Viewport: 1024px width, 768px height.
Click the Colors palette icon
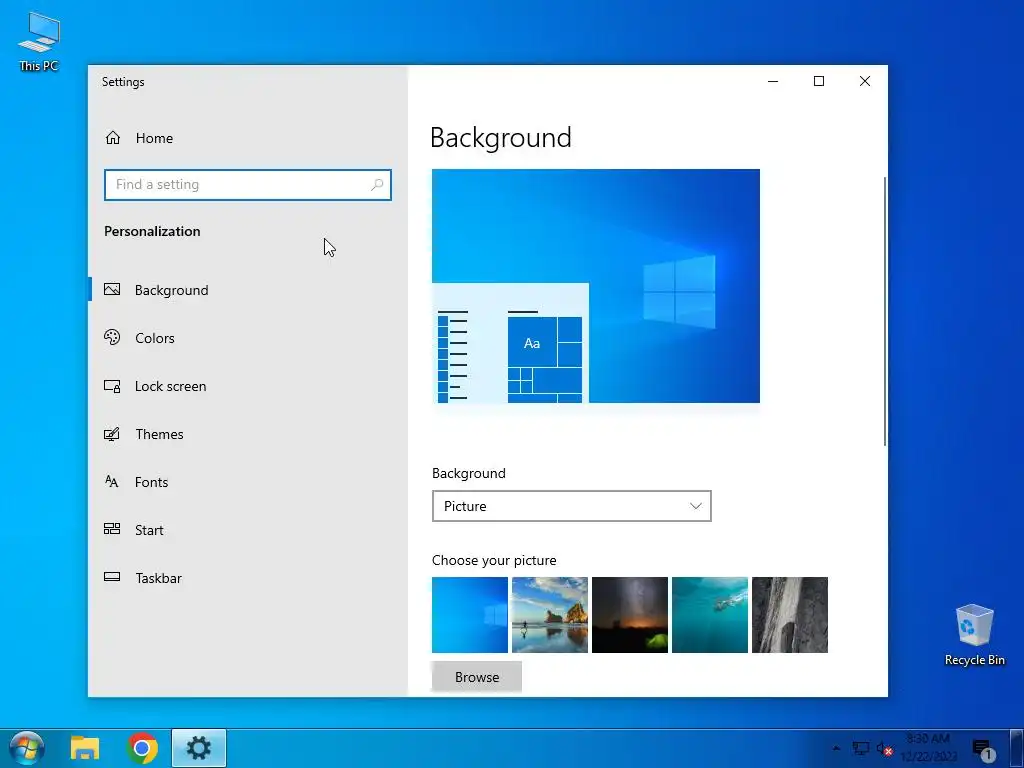[x=112, y=337]
